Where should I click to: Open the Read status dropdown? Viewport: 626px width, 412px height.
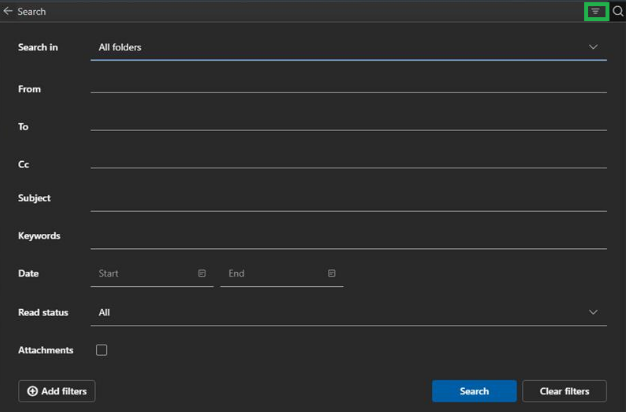[349, 313]
